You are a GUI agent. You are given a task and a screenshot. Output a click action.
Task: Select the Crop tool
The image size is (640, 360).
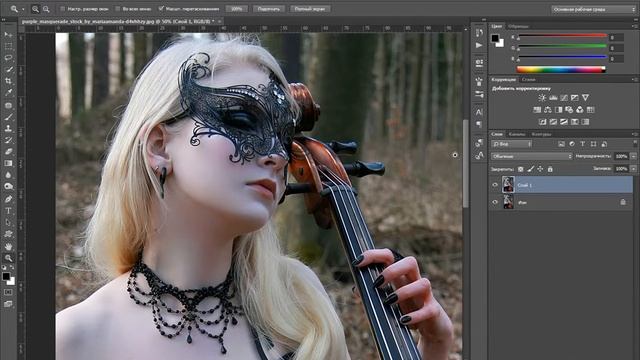click(8, 81)
